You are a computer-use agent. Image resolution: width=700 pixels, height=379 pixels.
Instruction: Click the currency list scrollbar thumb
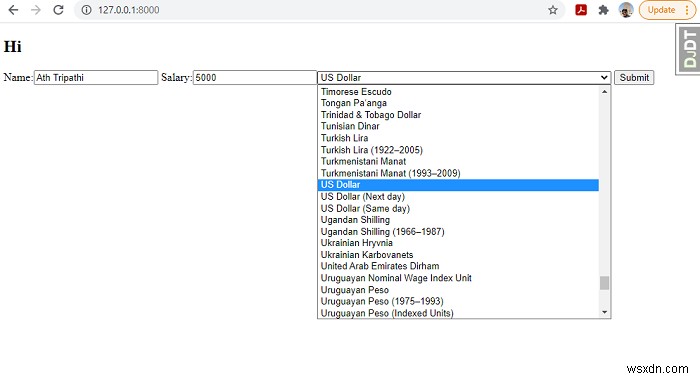(x=604, y=283)
